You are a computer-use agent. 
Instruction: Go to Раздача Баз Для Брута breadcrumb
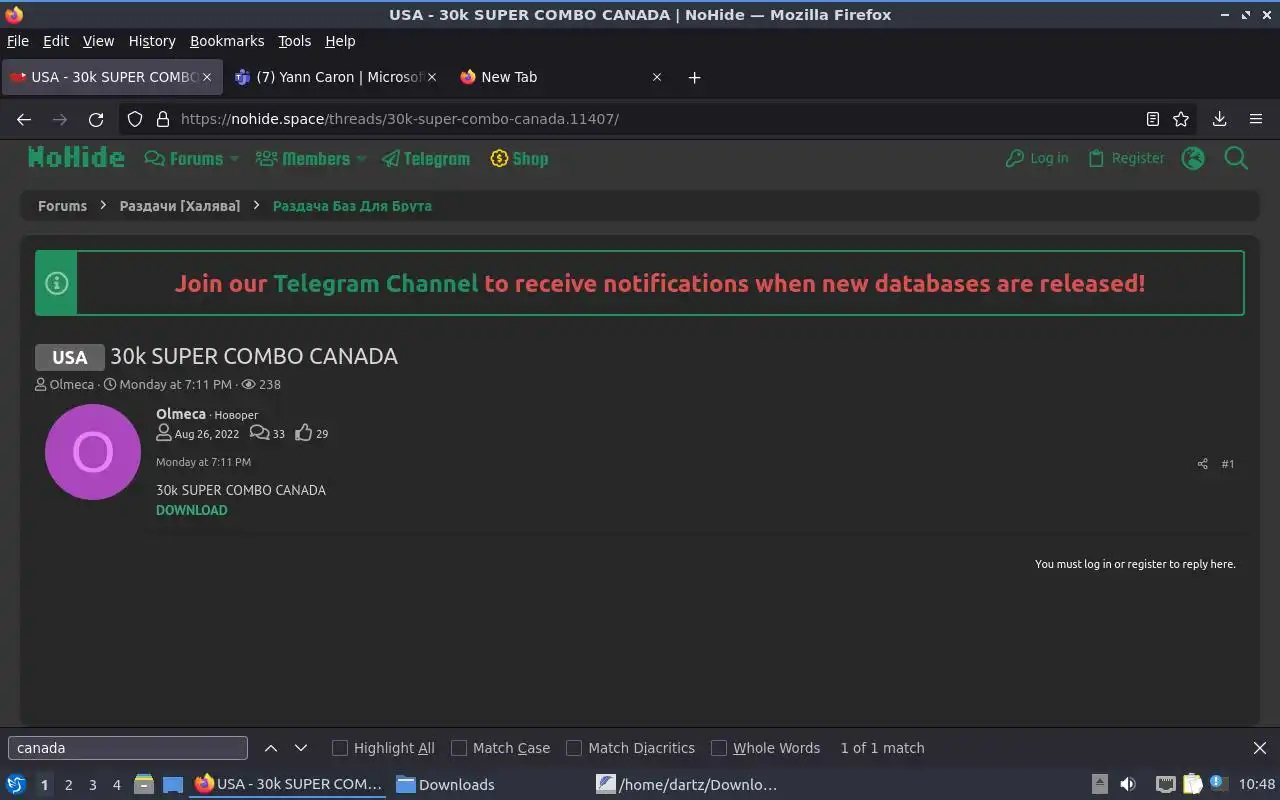352,206
